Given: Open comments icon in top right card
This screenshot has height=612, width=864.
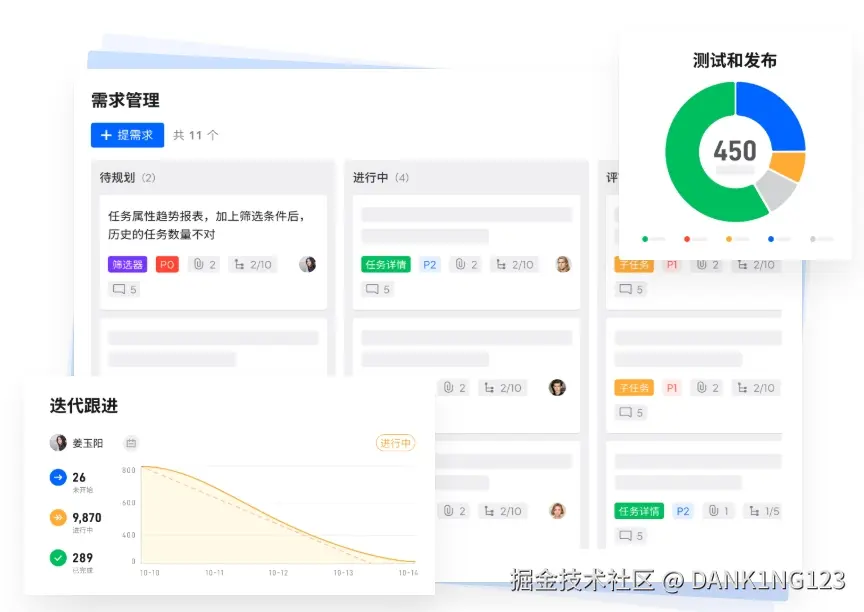Looking at the screenshot, I should 625,289.
